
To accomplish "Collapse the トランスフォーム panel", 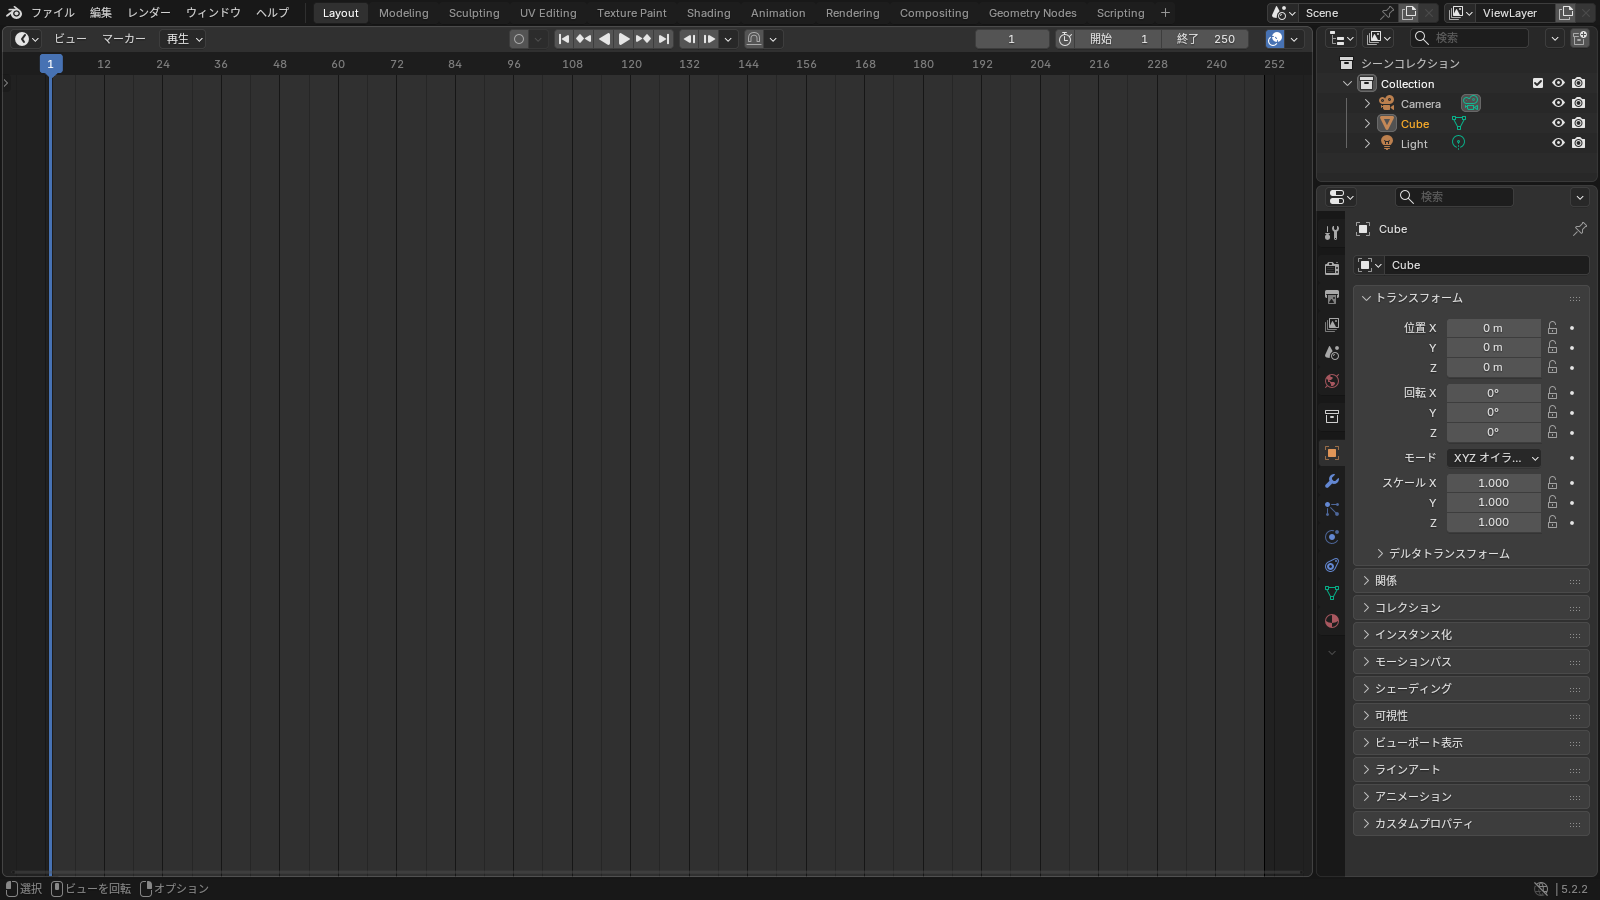I will click(x=1471, y=298).
